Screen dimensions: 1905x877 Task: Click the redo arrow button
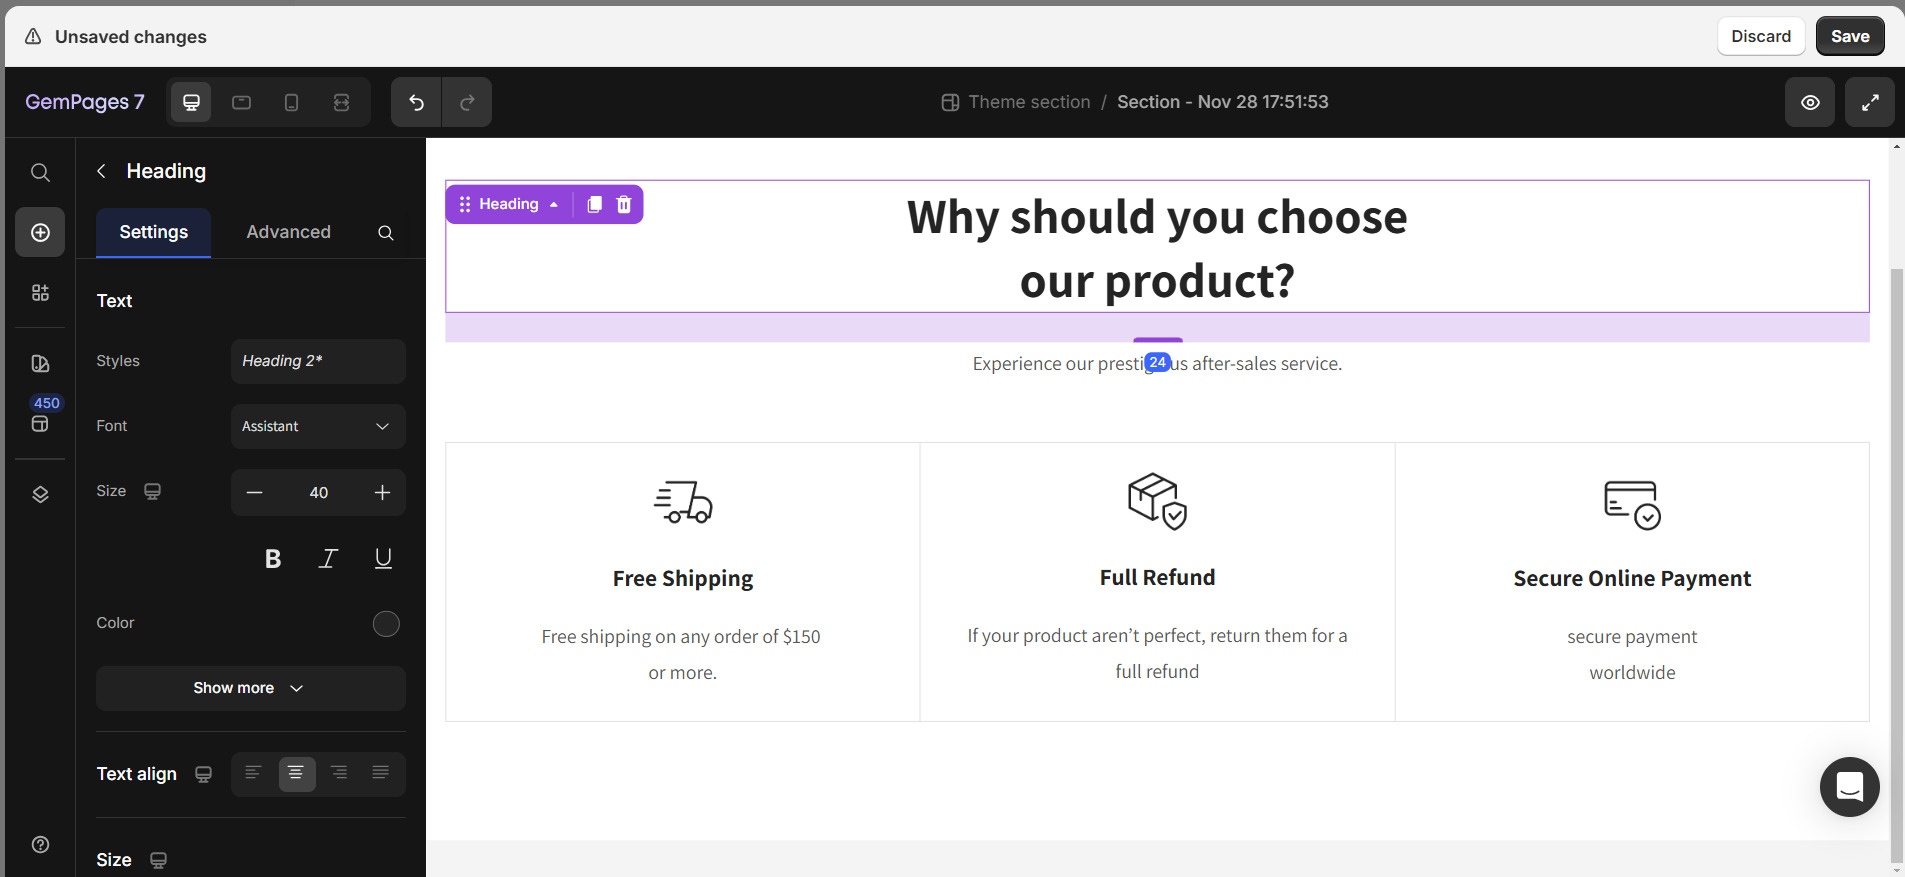point(467,102)
